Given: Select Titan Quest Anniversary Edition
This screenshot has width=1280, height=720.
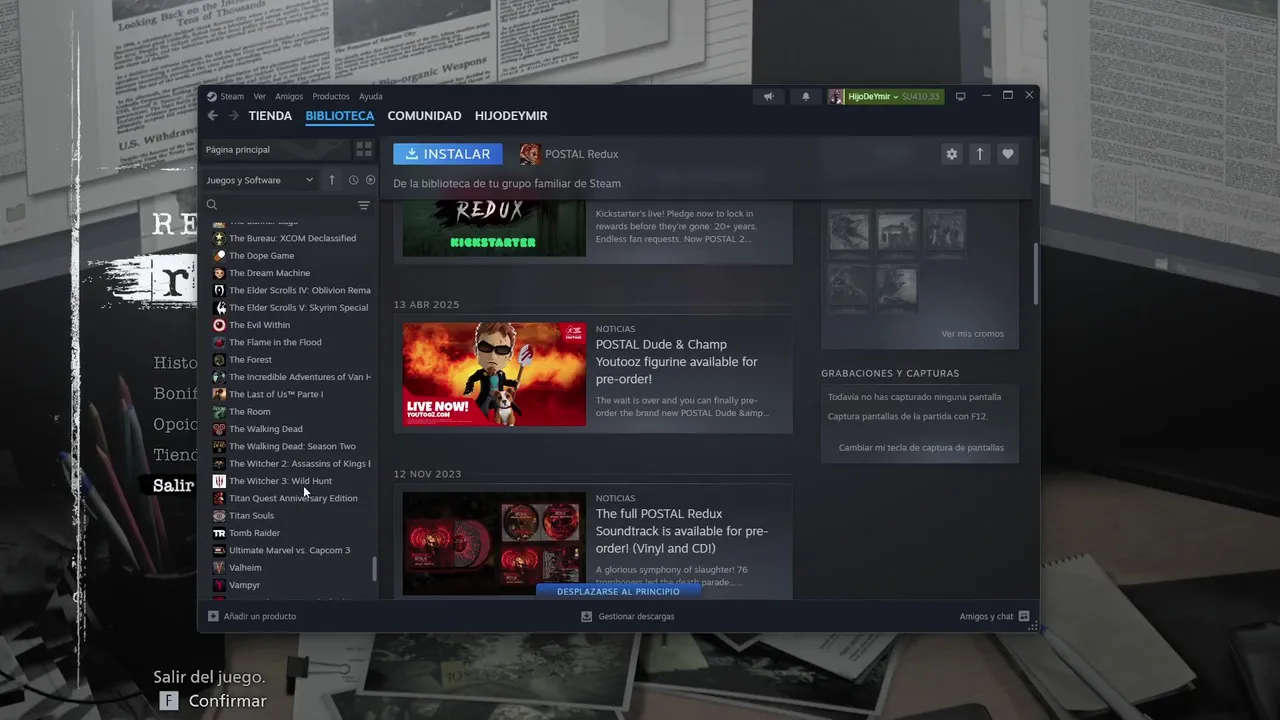Looking at the screenshot, I should pos(293,499).
